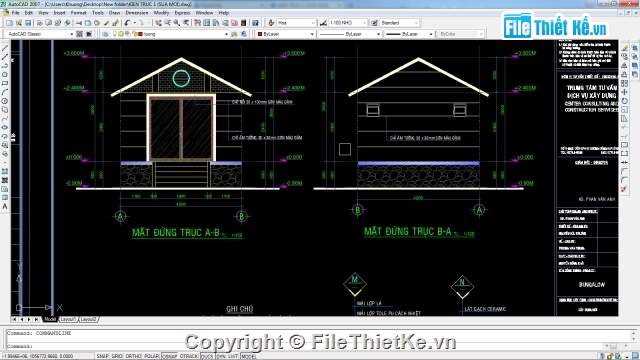This screenshot has height=360, width=640.
Task: Click the Cut icon in toolbar
Action: [79, 23]
